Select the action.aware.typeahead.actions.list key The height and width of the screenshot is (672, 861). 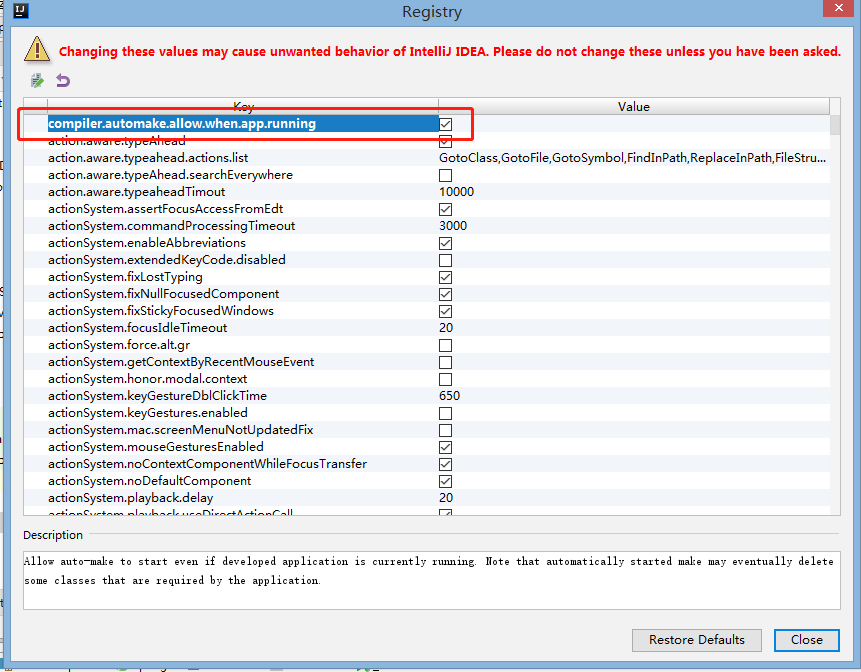pyautogui.click(x=148, y=158)
